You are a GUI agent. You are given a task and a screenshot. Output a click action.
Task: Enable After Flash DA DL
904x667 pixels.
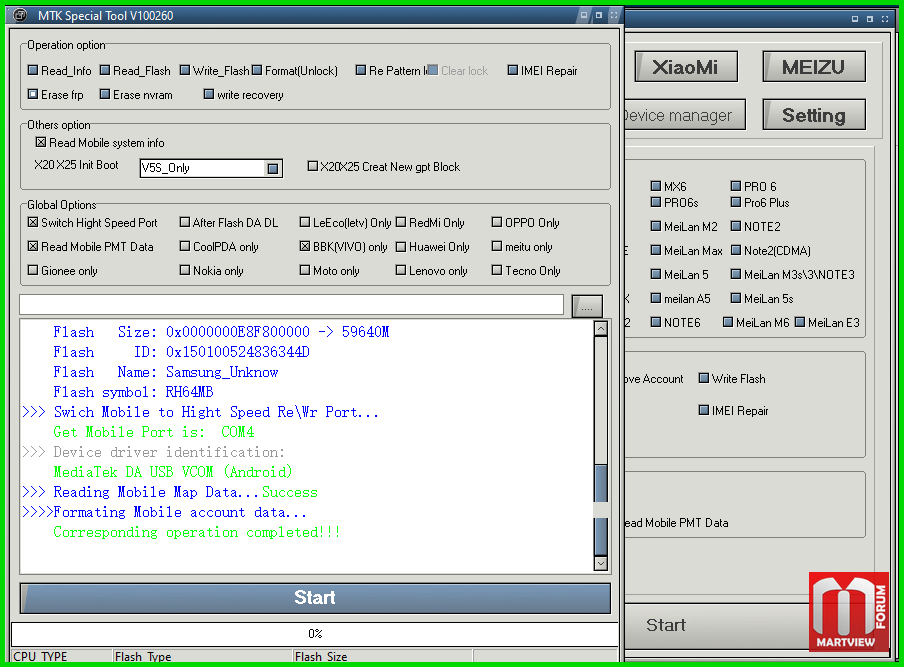(184, 222)
